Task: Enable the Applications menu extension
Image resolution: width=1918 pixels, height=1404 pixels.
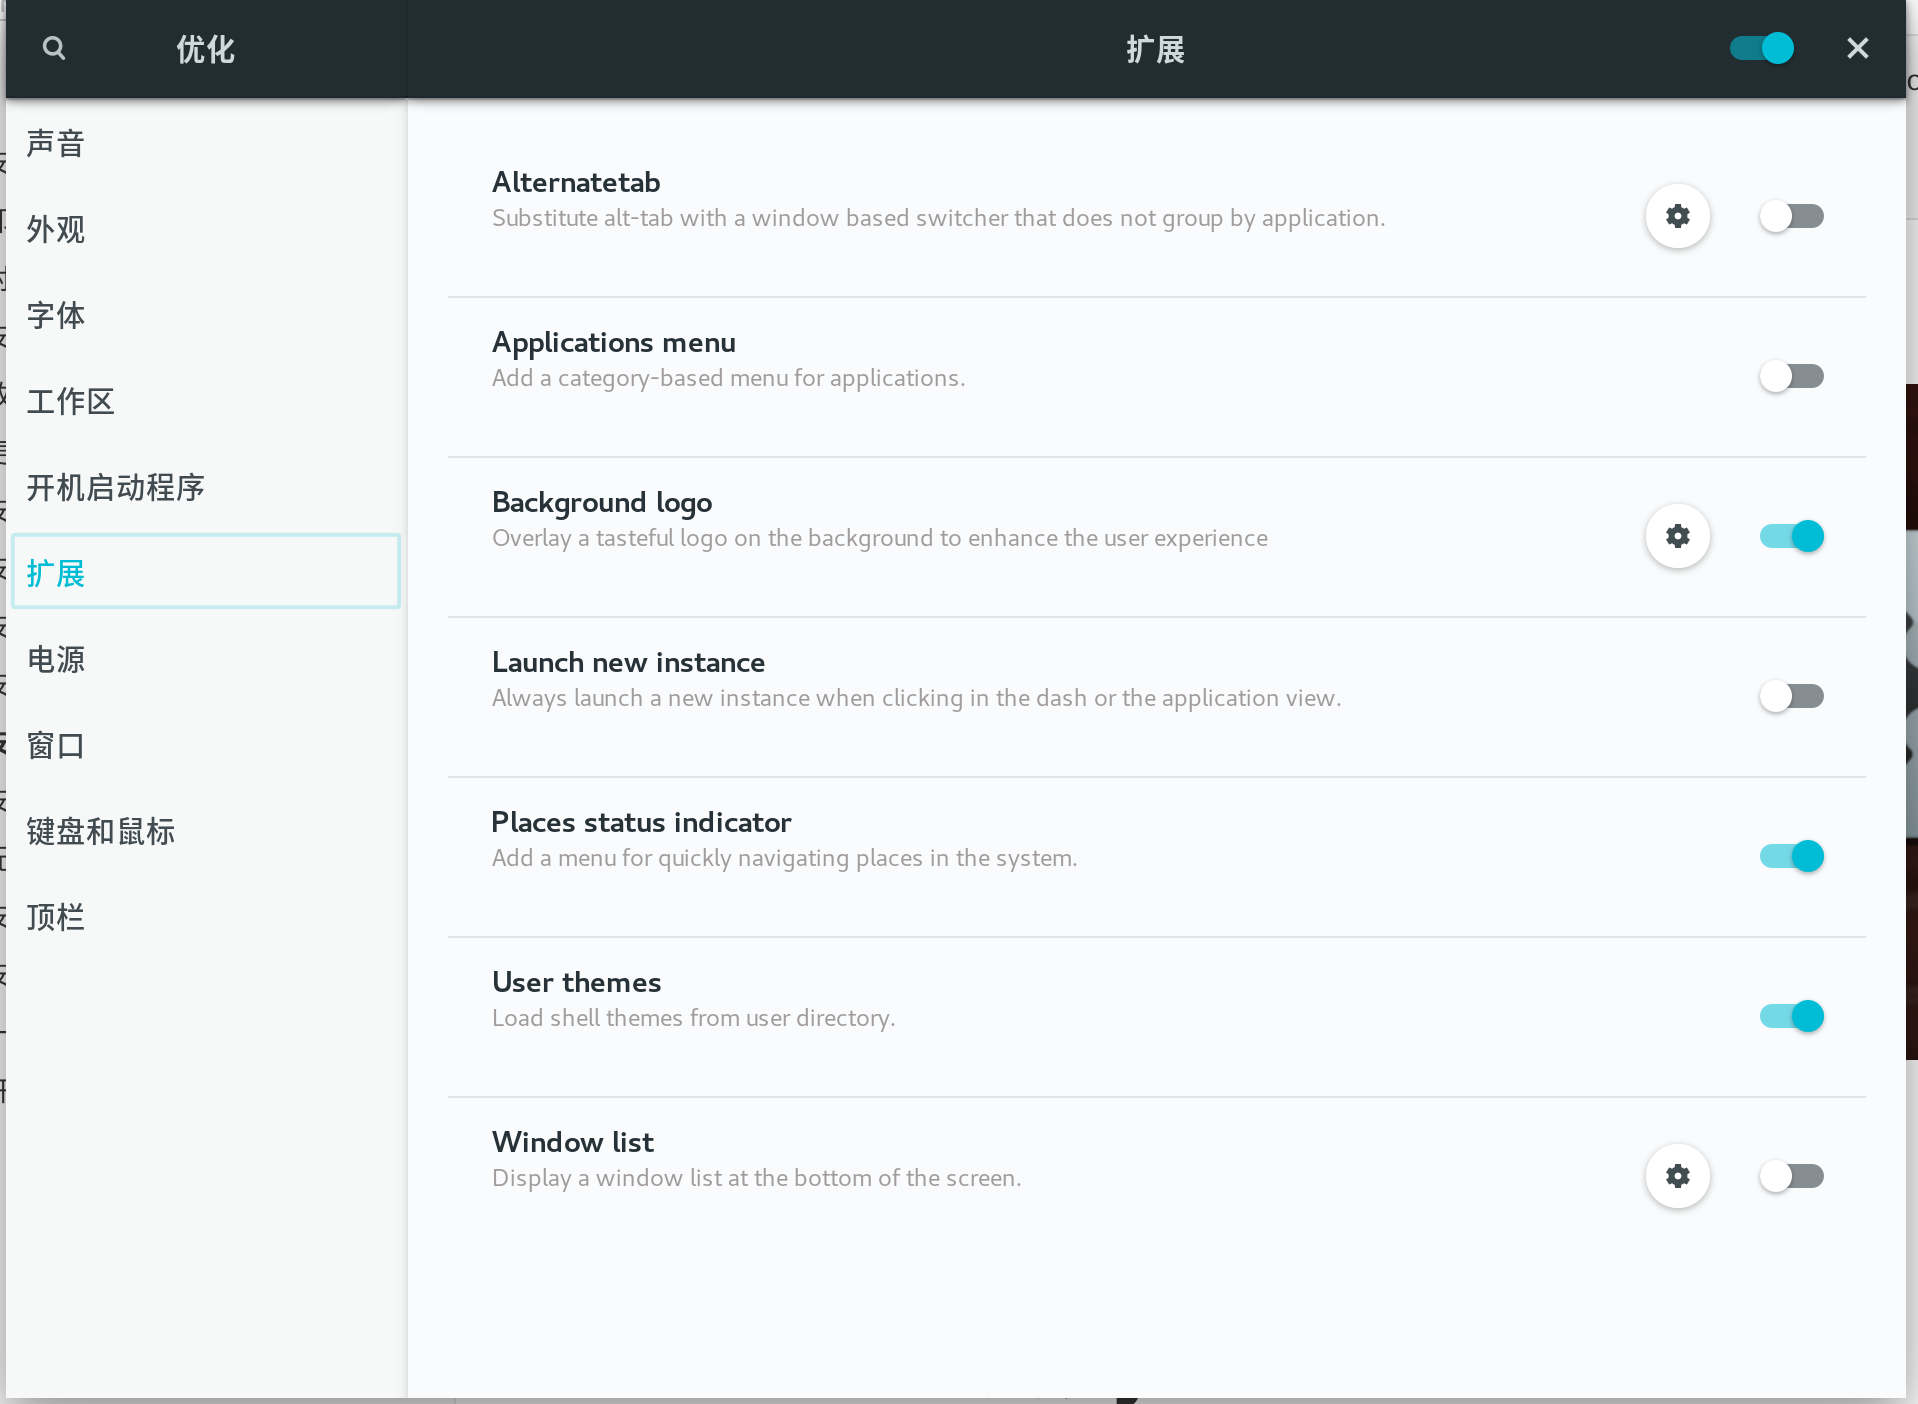Action: [1791, 376]
